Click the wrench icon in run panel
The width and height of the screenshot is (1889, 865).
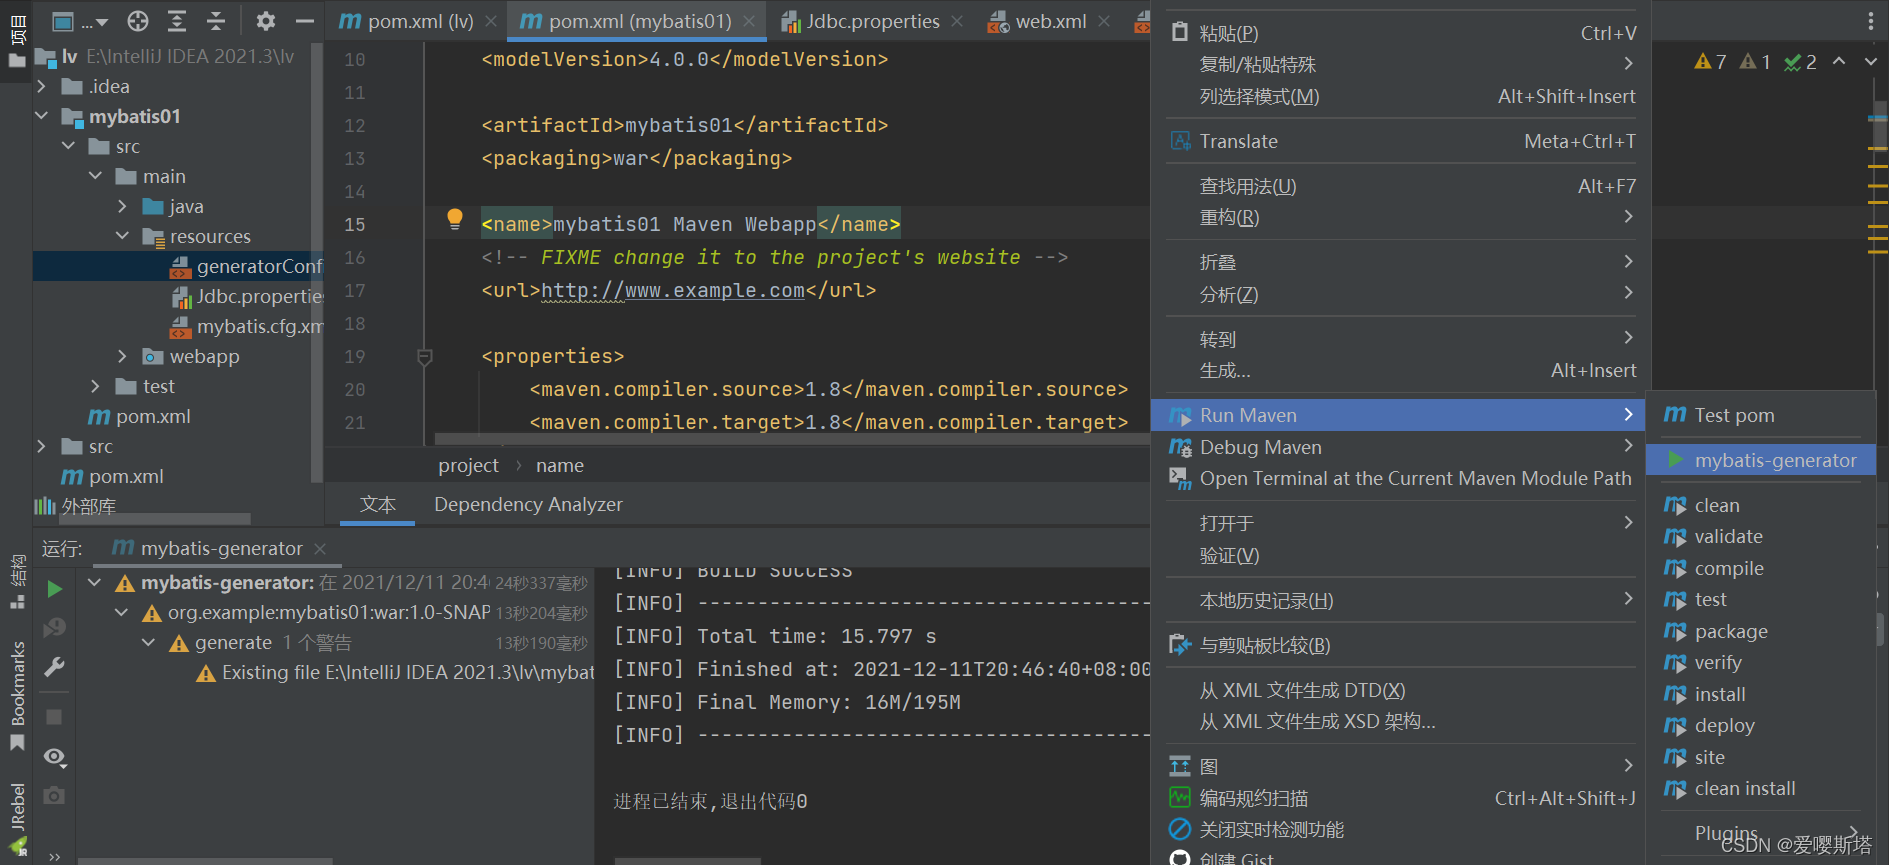[x=54, y=667]
